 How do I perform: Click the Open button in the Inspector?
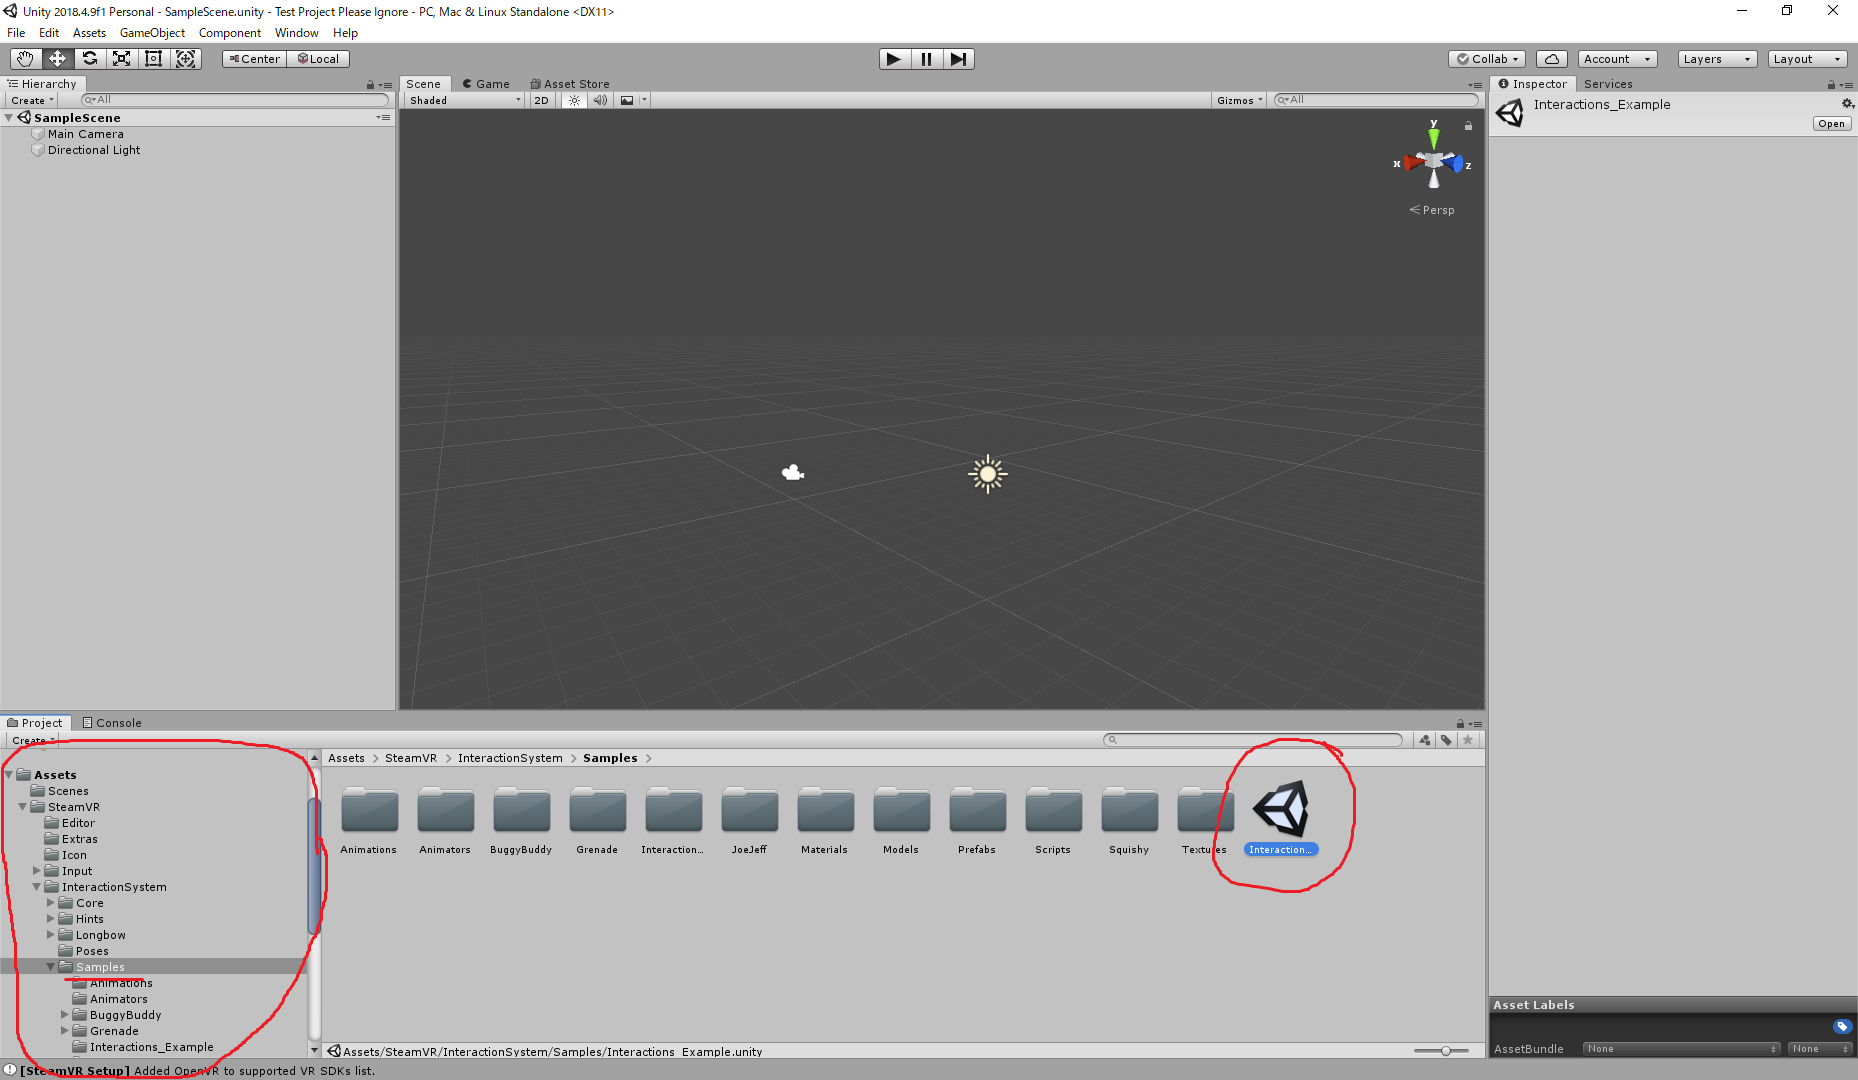(1831, 123)
